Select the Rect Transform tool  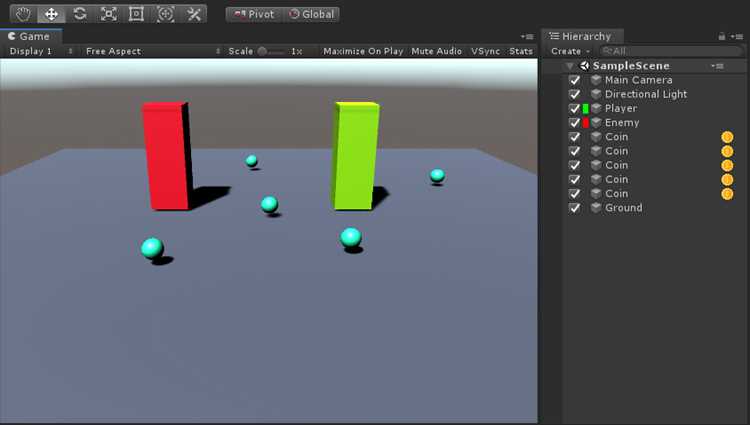pos(137,14)
